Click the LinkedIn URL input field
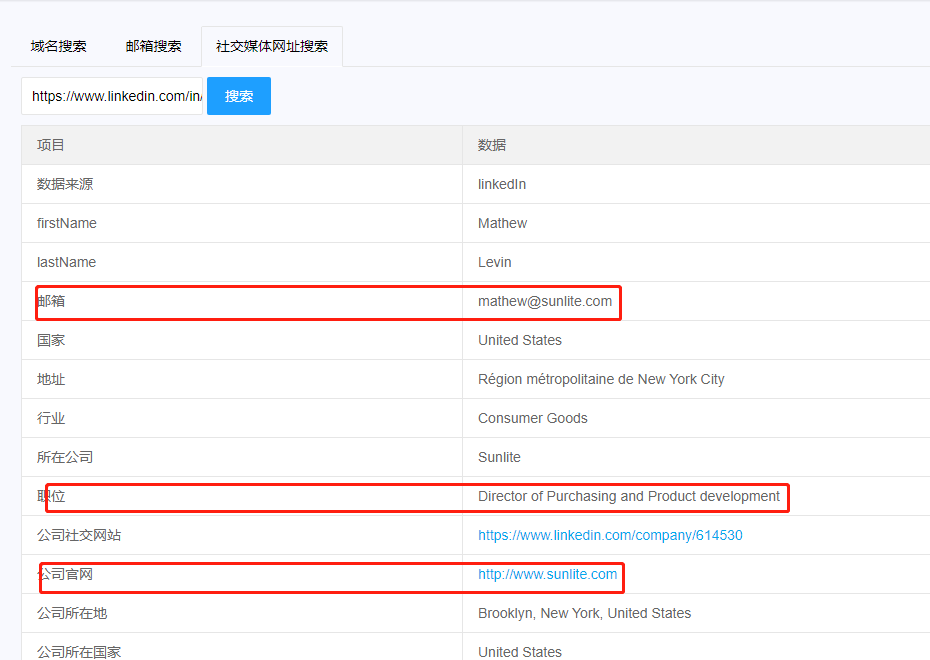 (x=112, y=96)
